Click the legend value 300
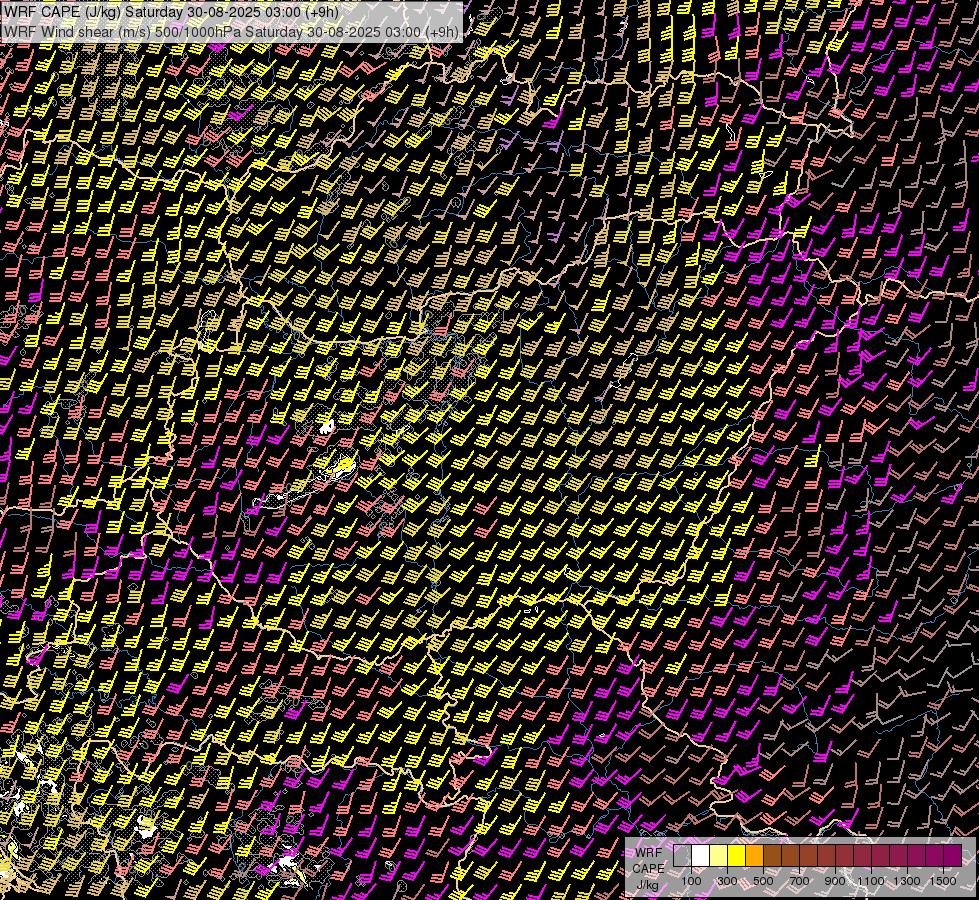 click(727, 881)
